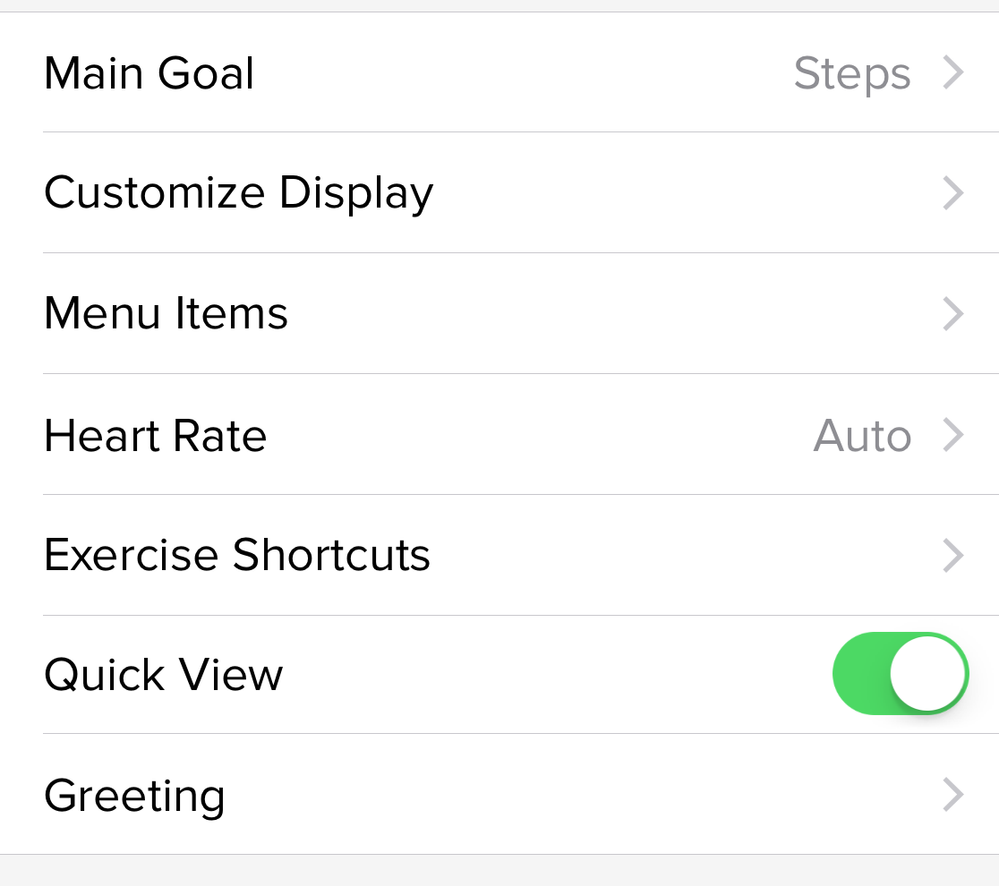This screenshot has width=999, height=886.
Task: Click the Heart Rate label text
Action: (155, 435)
